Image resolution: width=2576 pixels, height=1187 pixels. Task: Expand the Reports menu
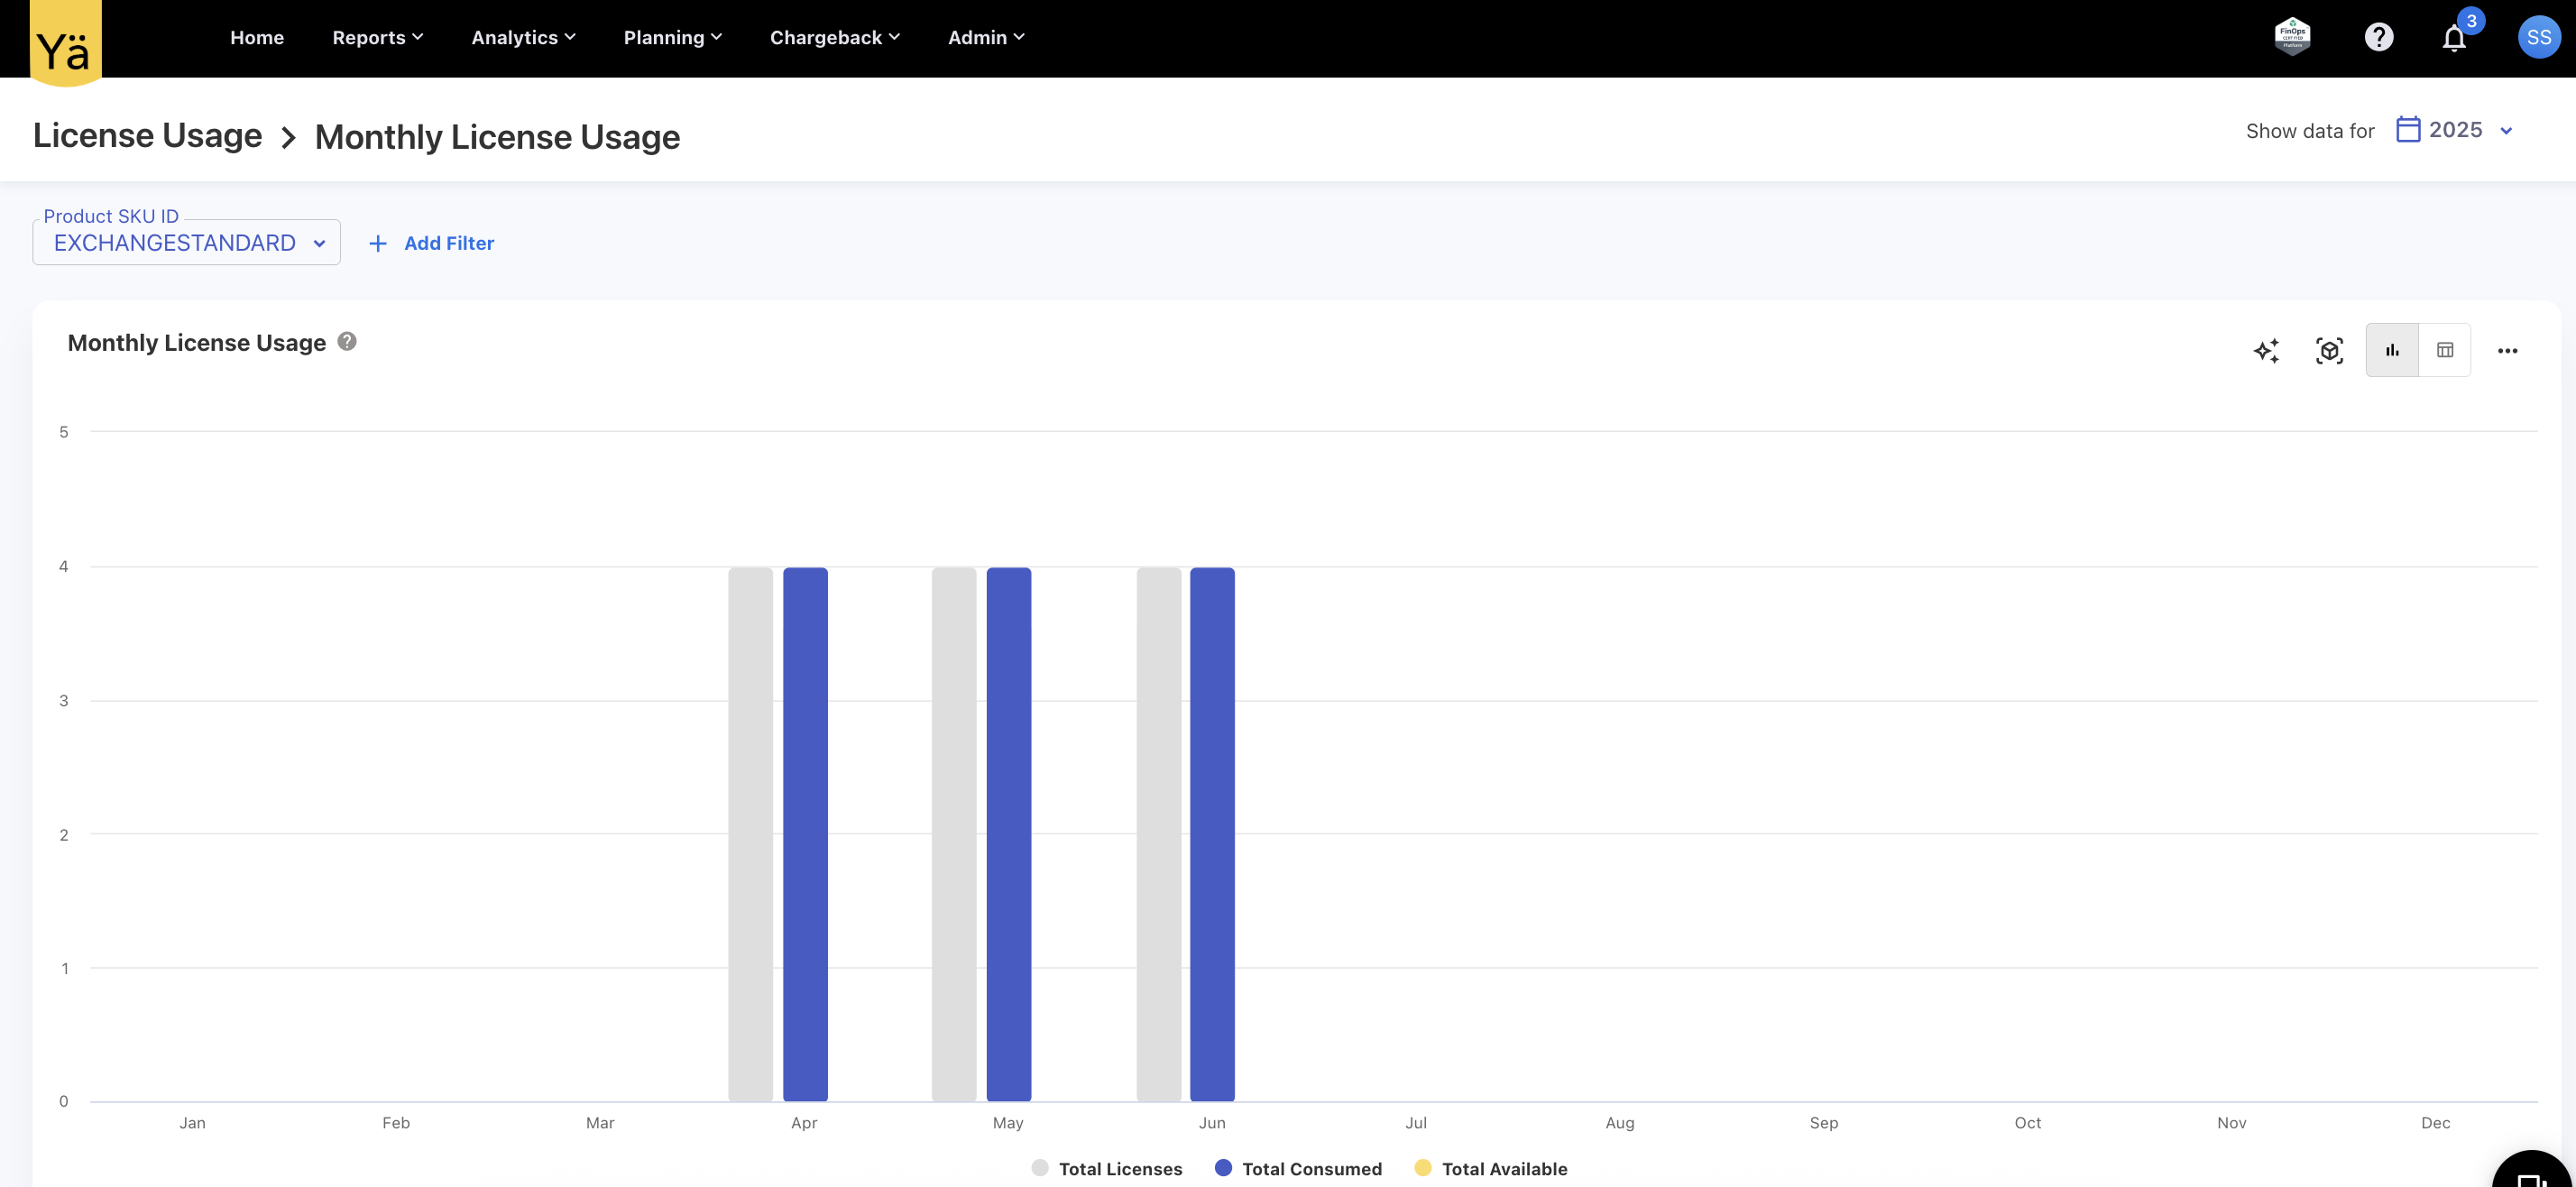point(377,38)
